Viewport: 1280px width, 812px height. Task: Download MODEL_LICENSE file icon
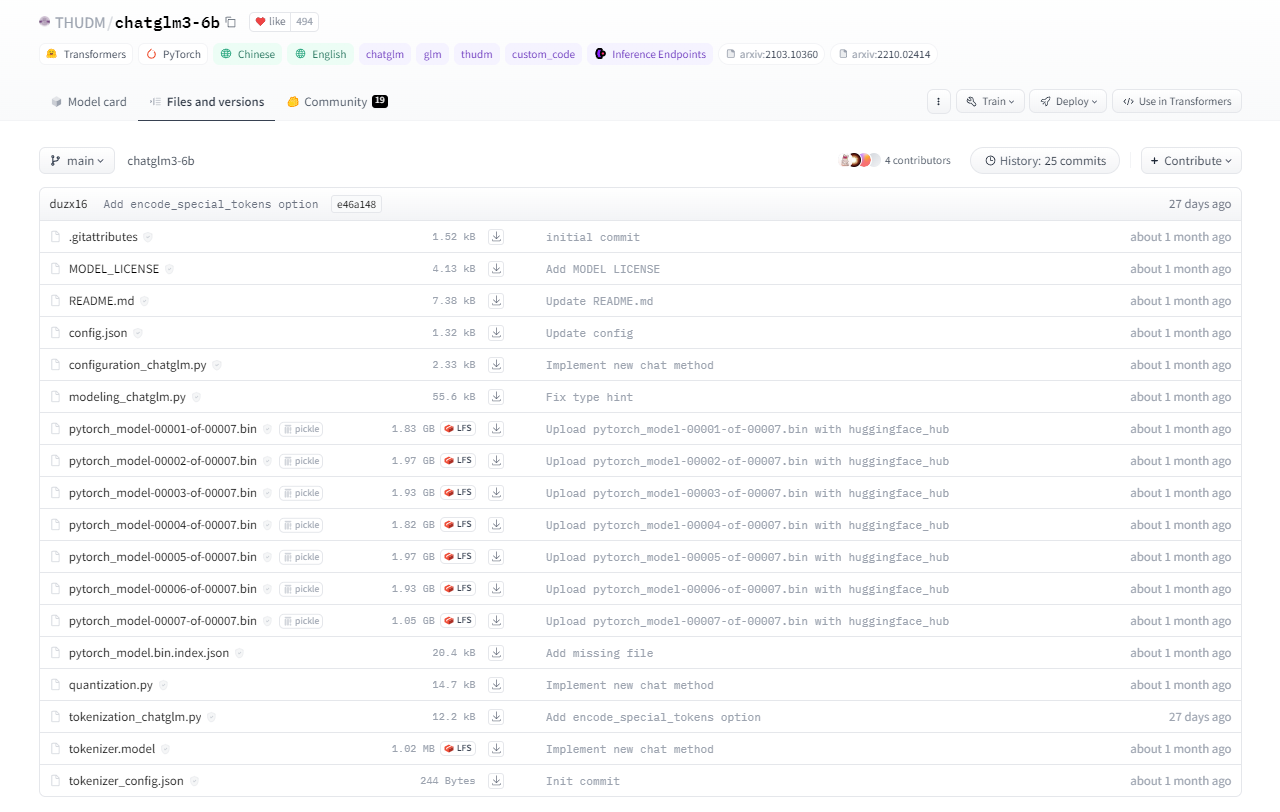[x=496, y=269]
